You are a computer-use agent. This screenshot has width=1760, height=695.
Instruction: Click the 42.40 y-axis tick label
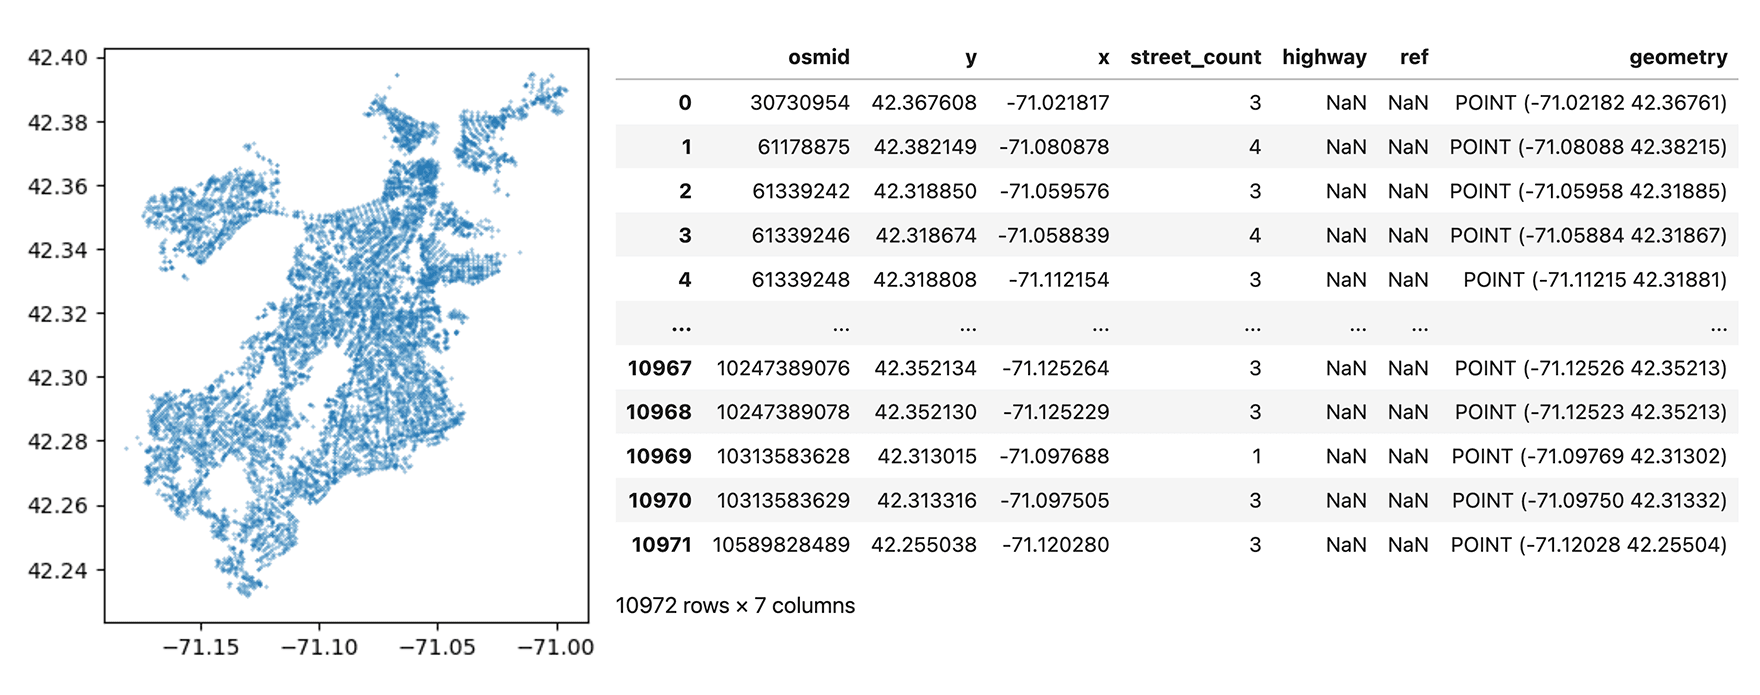(x=57, y=58)
